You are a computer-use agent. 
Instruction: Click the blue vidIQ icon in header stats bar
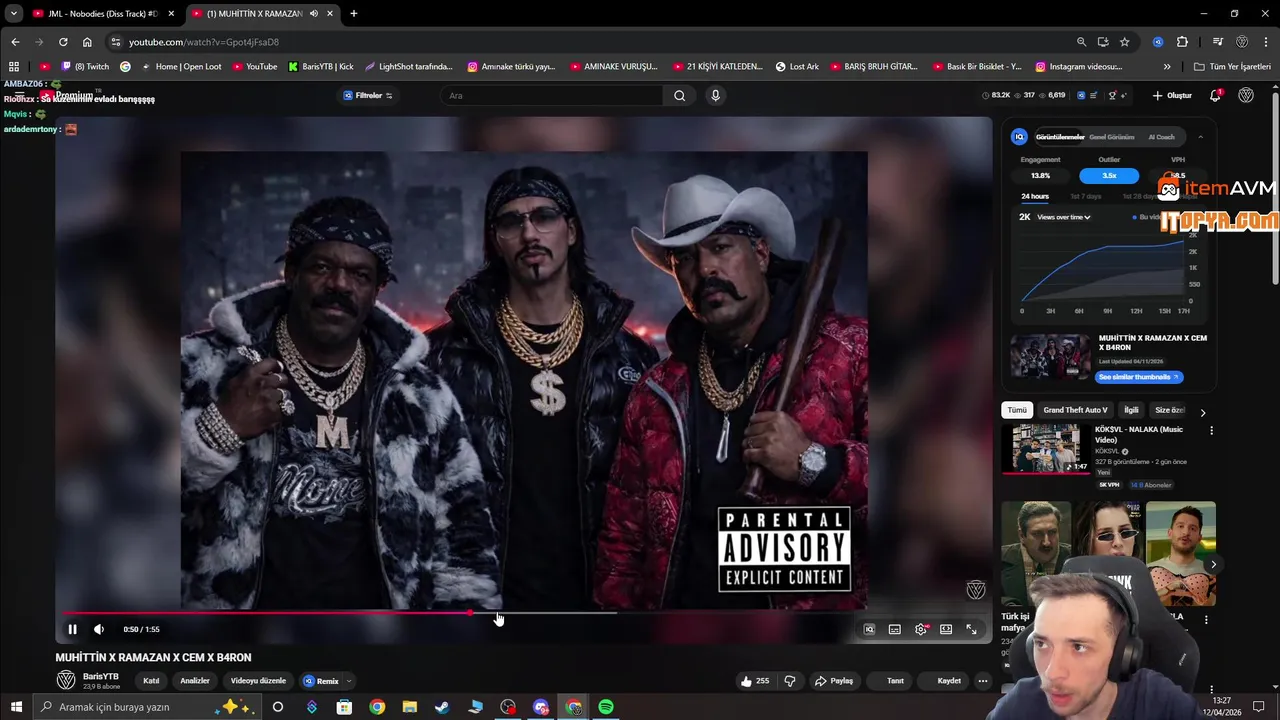coord(1081,96)
